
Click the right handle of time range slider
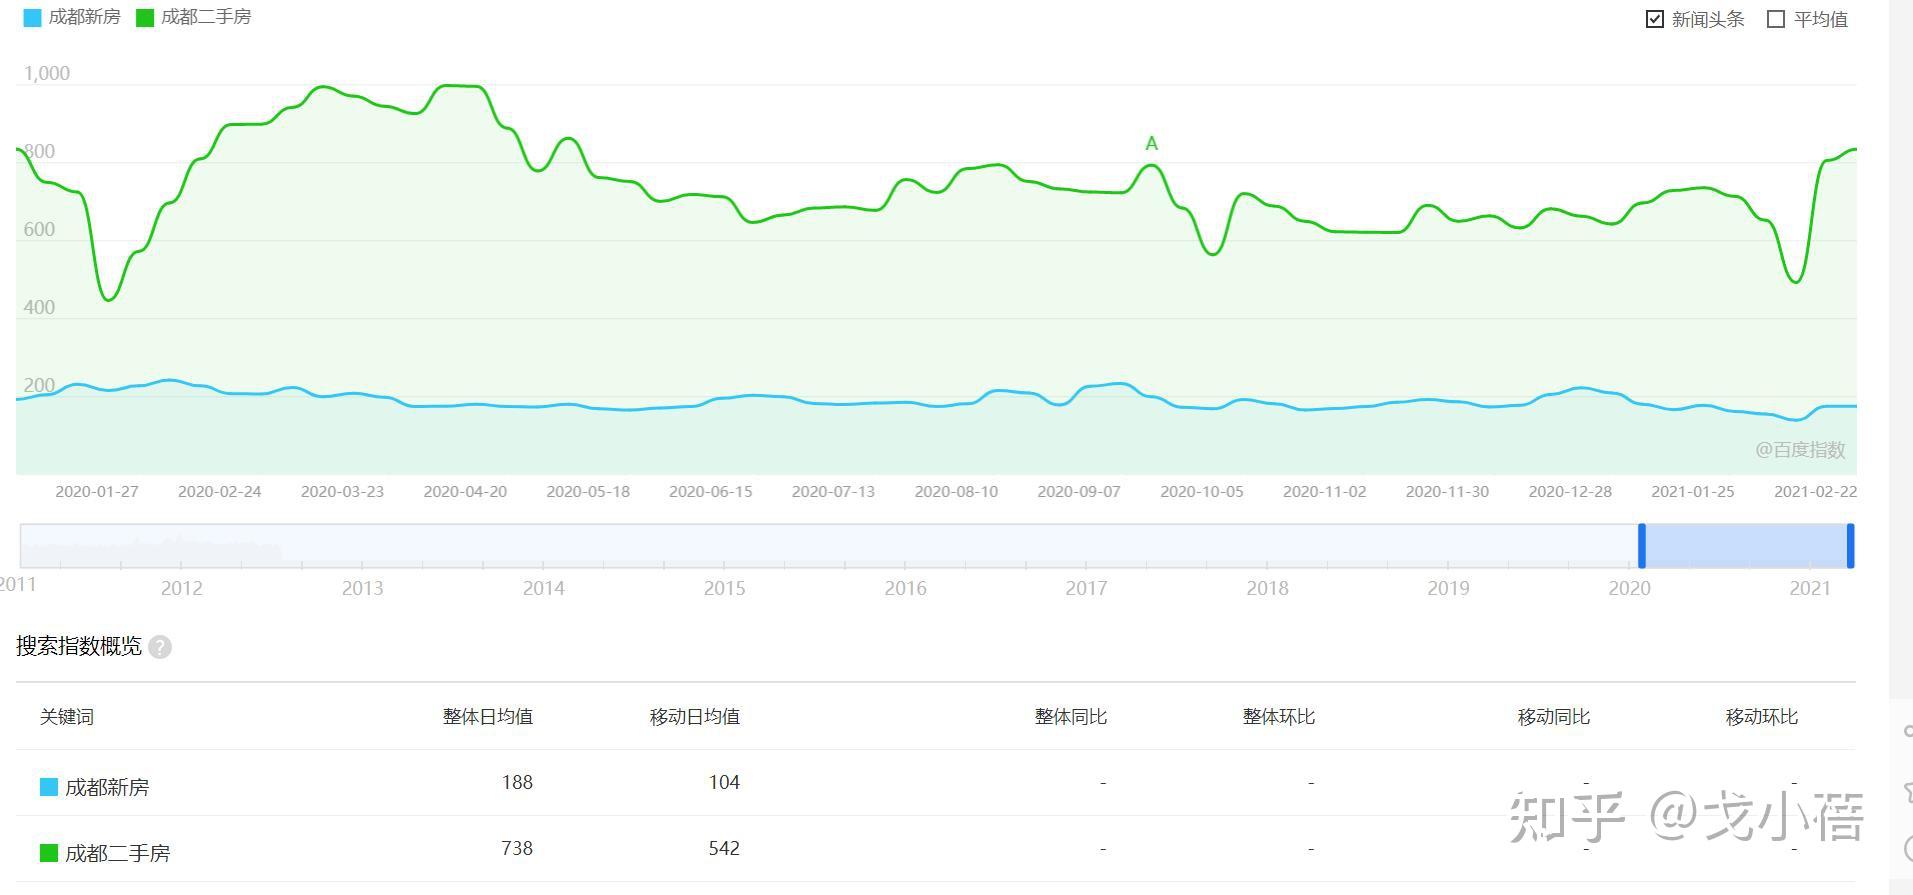point(1850,546)
